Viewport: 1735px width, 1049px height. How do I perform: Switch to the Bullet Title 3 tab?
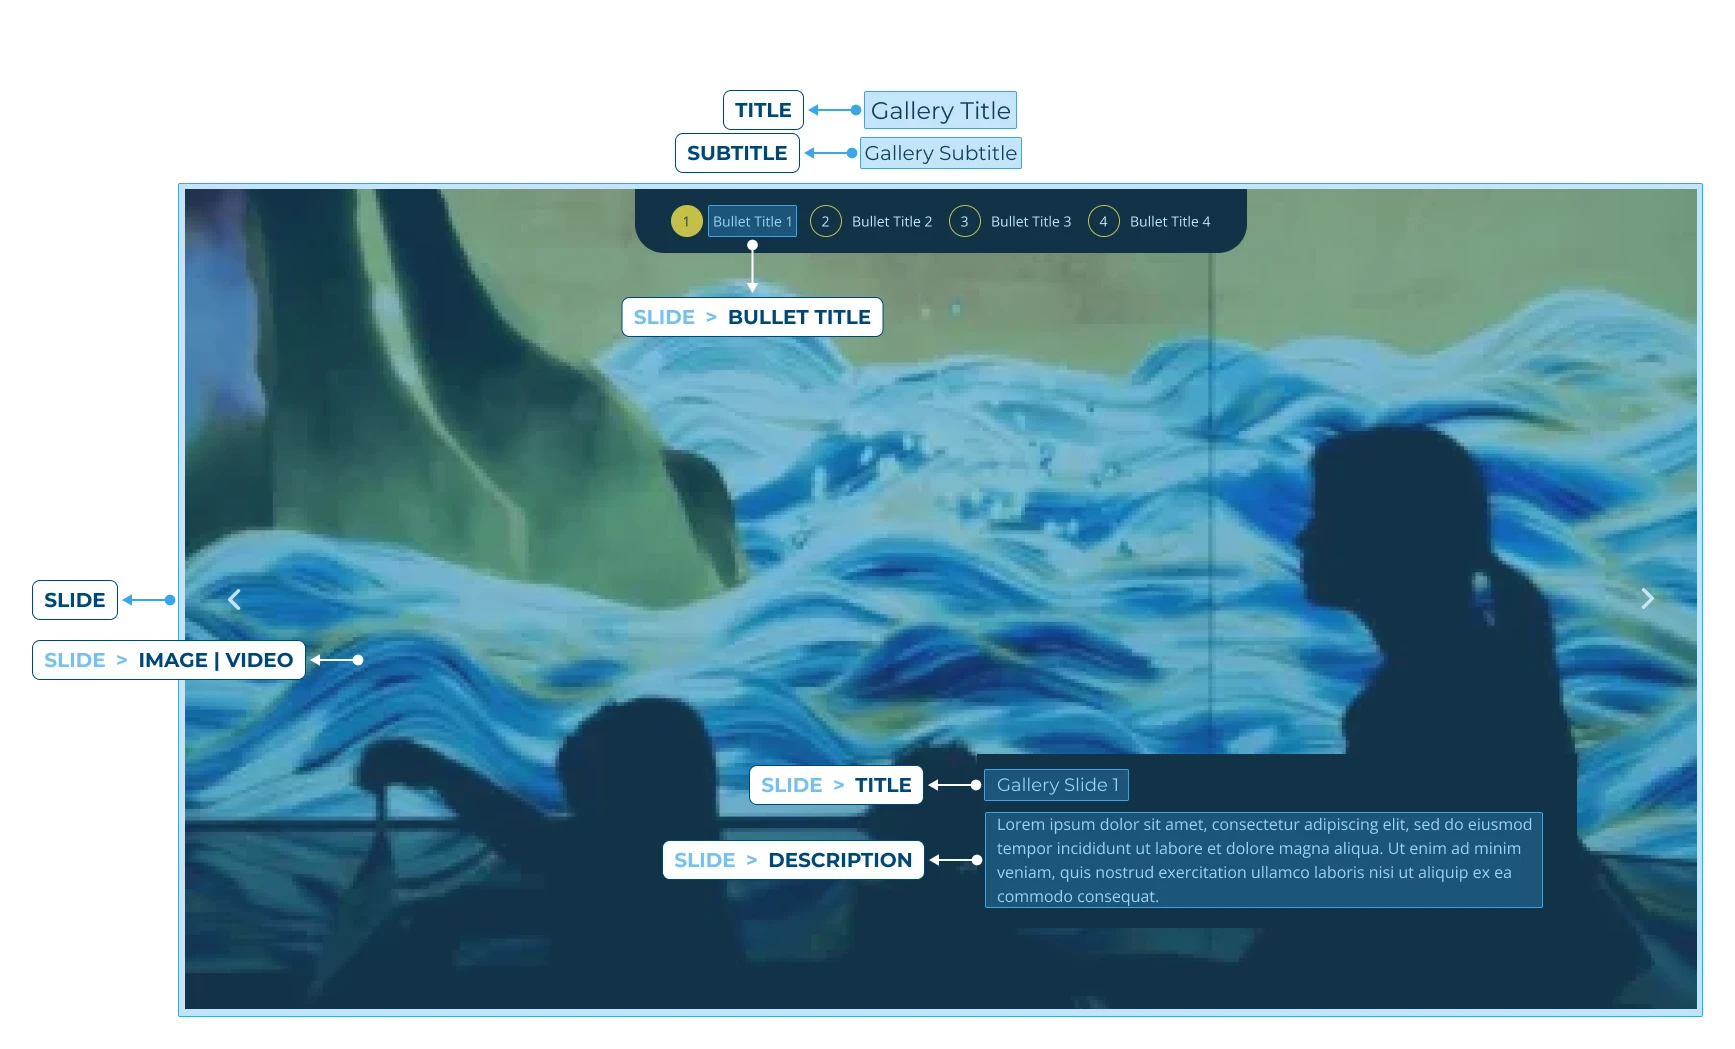coord(1031,221)
